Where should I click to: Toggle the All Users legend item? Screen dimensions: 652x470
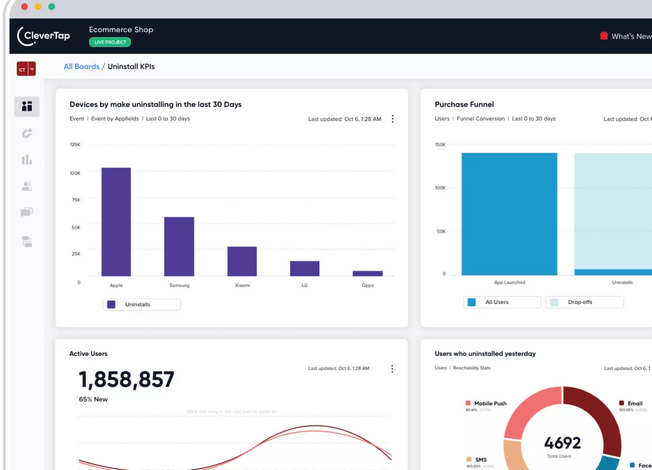(502, 302)
